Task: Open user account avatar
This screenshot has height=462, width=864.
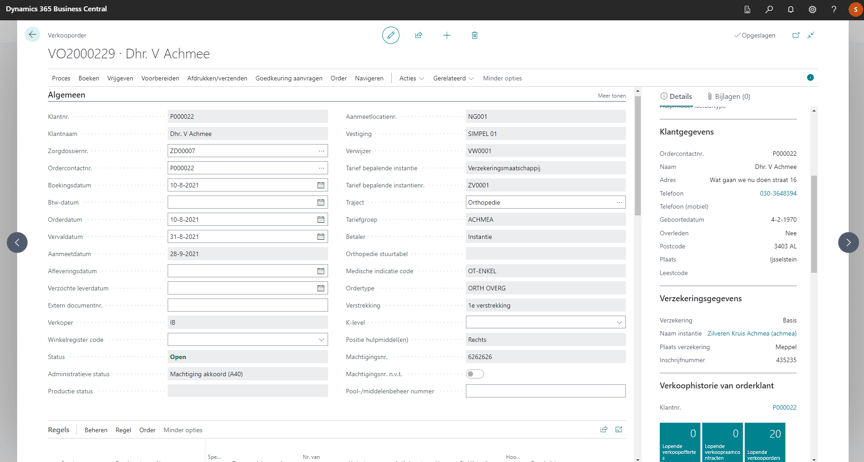Action: point(856,9)
